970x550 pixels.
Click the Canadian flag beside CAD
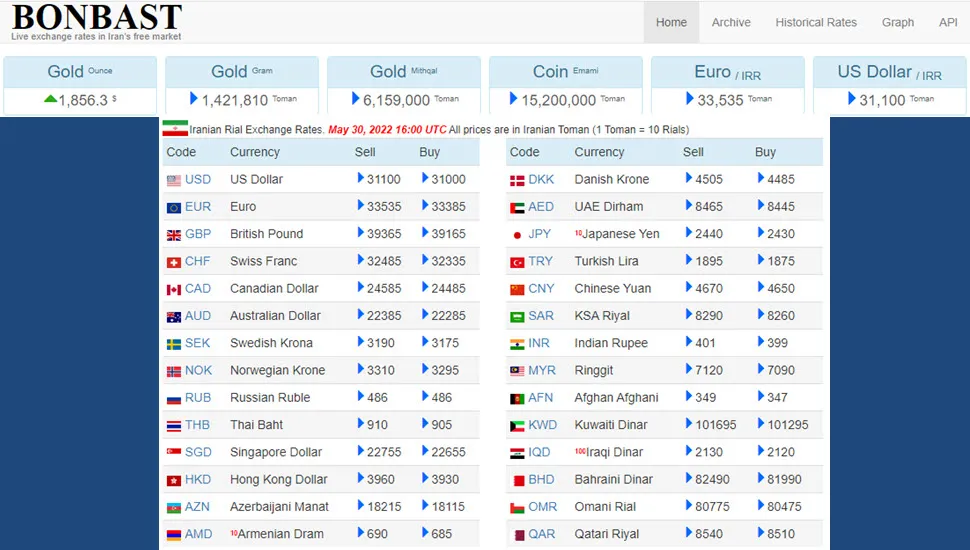click(174, 289)
